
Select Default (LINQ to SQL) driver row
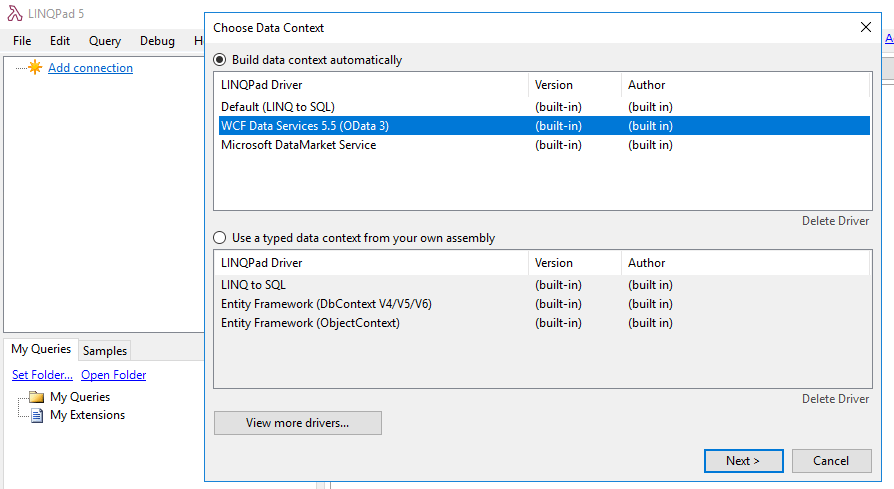pyautogui.click(x=544, y=107)
